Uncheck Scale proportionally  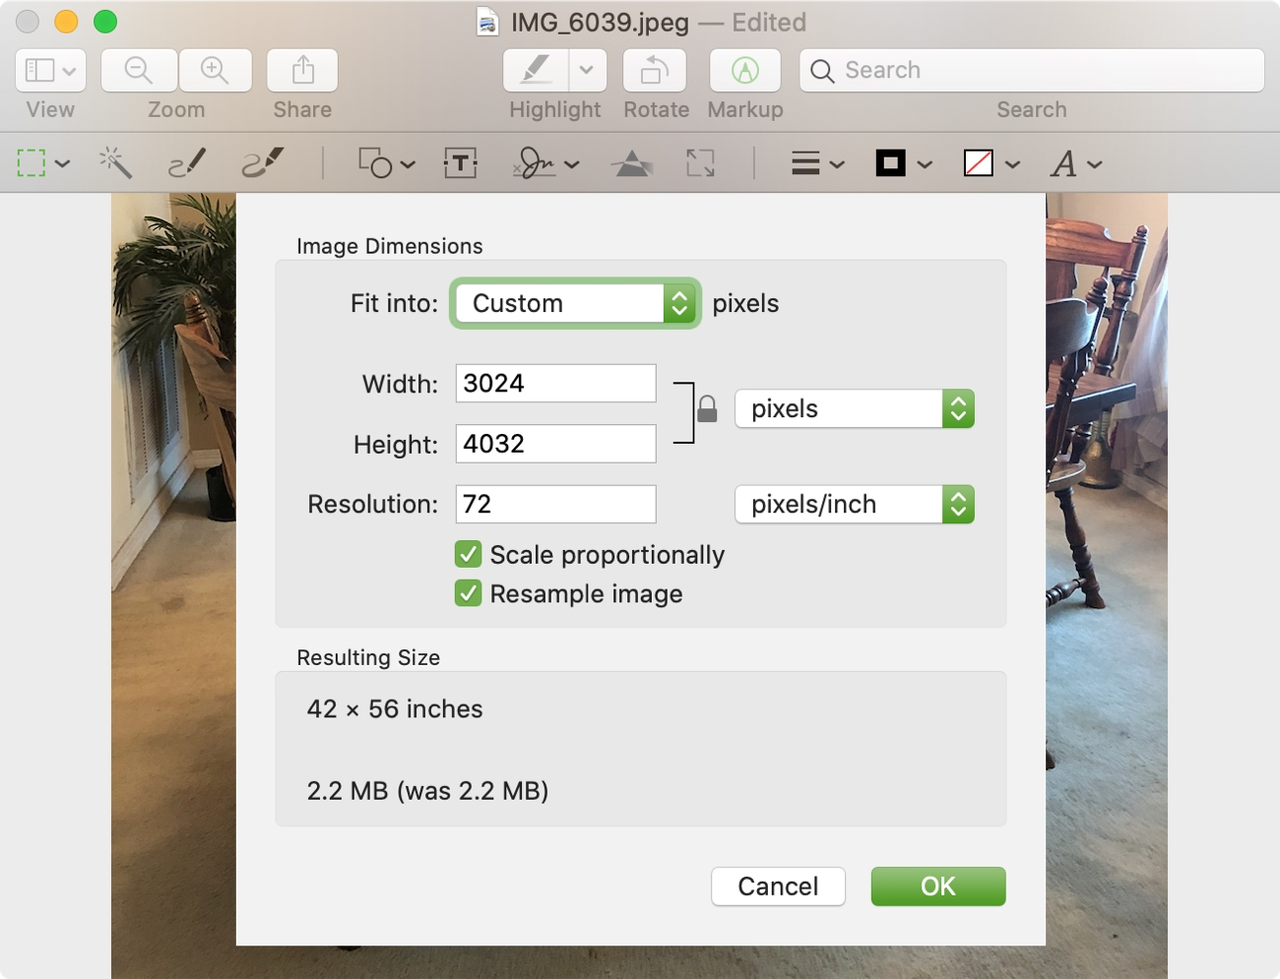[468, 554]
